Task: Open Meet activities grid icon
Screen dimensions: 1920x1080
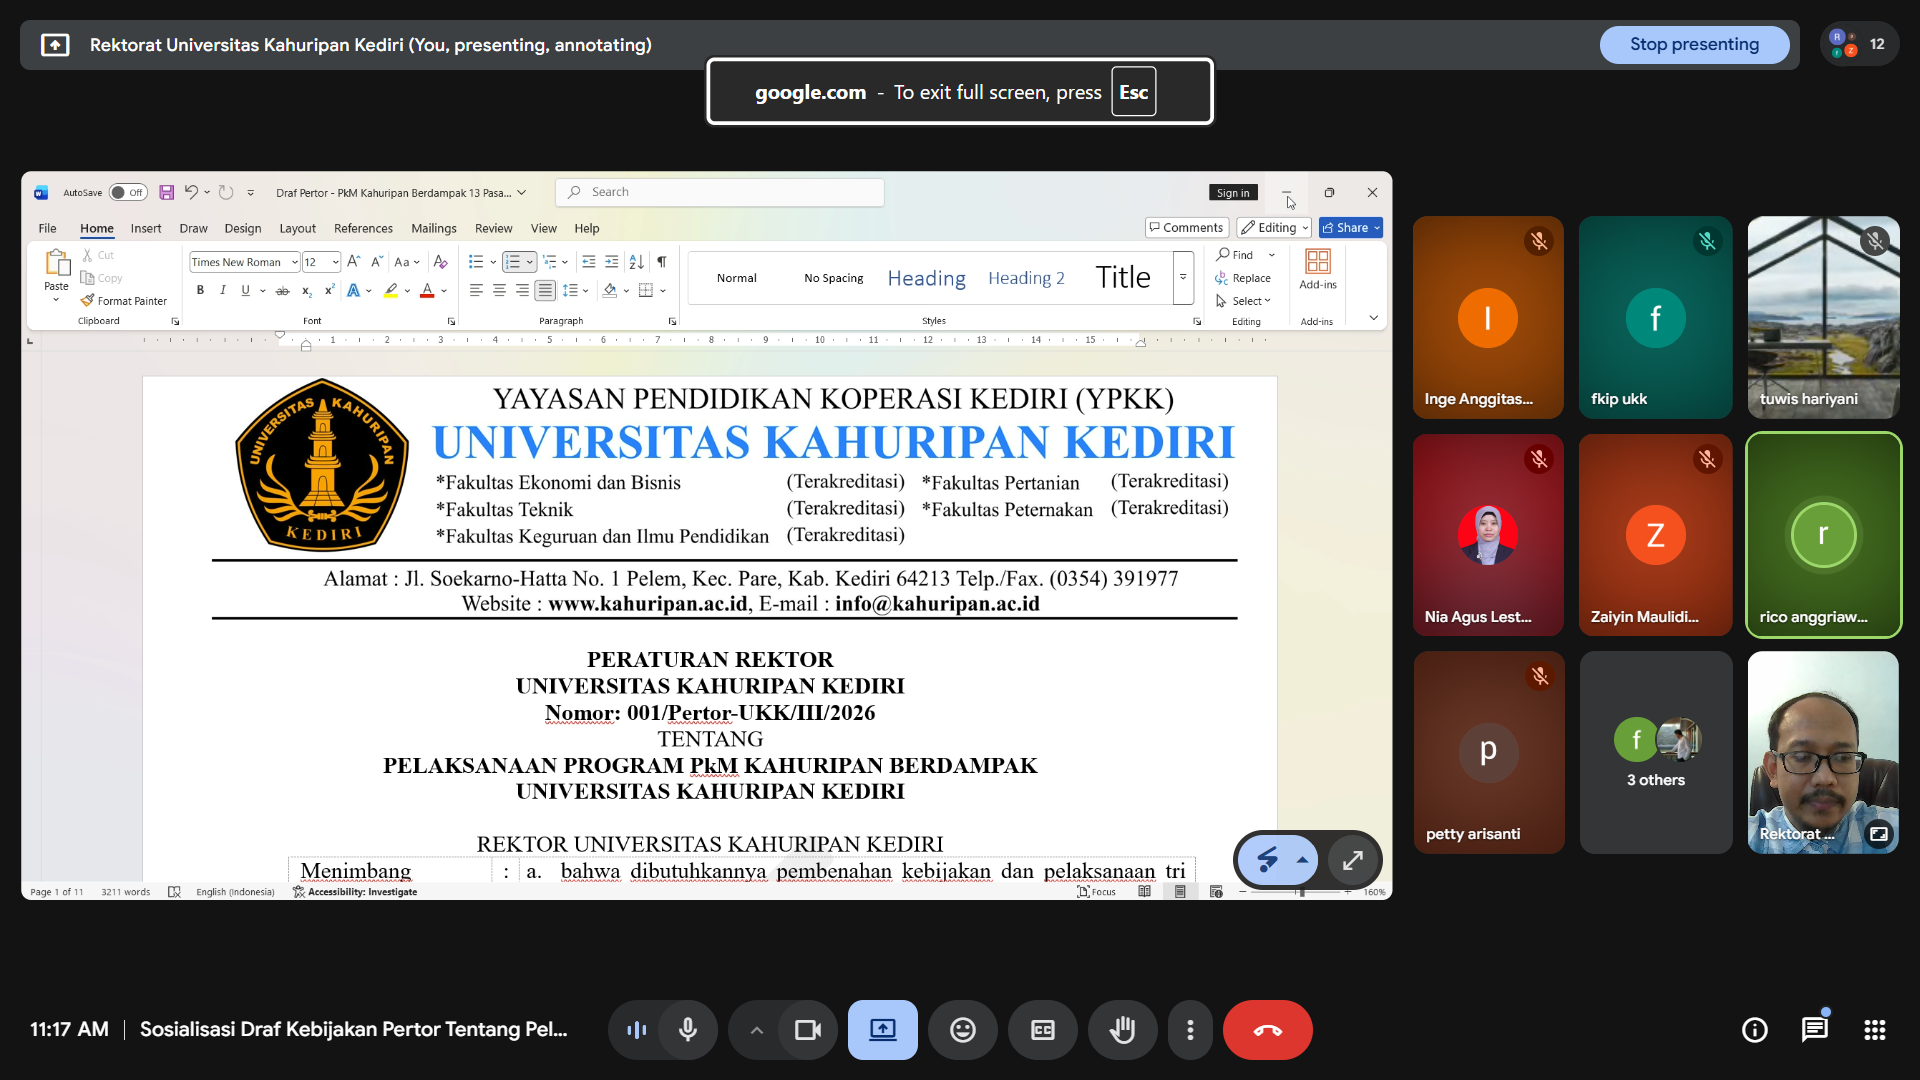Action: point(1875,1030)
